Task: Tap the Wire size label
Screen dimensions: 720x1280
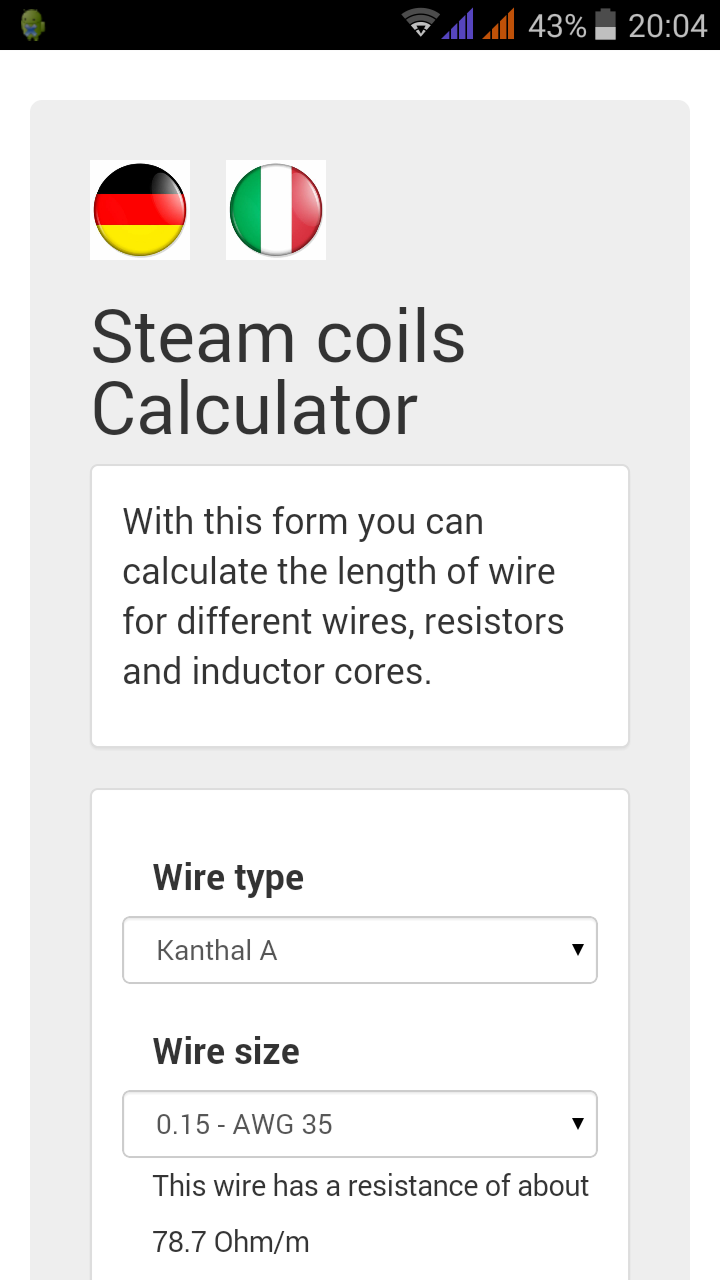Action: [225, 1051]
